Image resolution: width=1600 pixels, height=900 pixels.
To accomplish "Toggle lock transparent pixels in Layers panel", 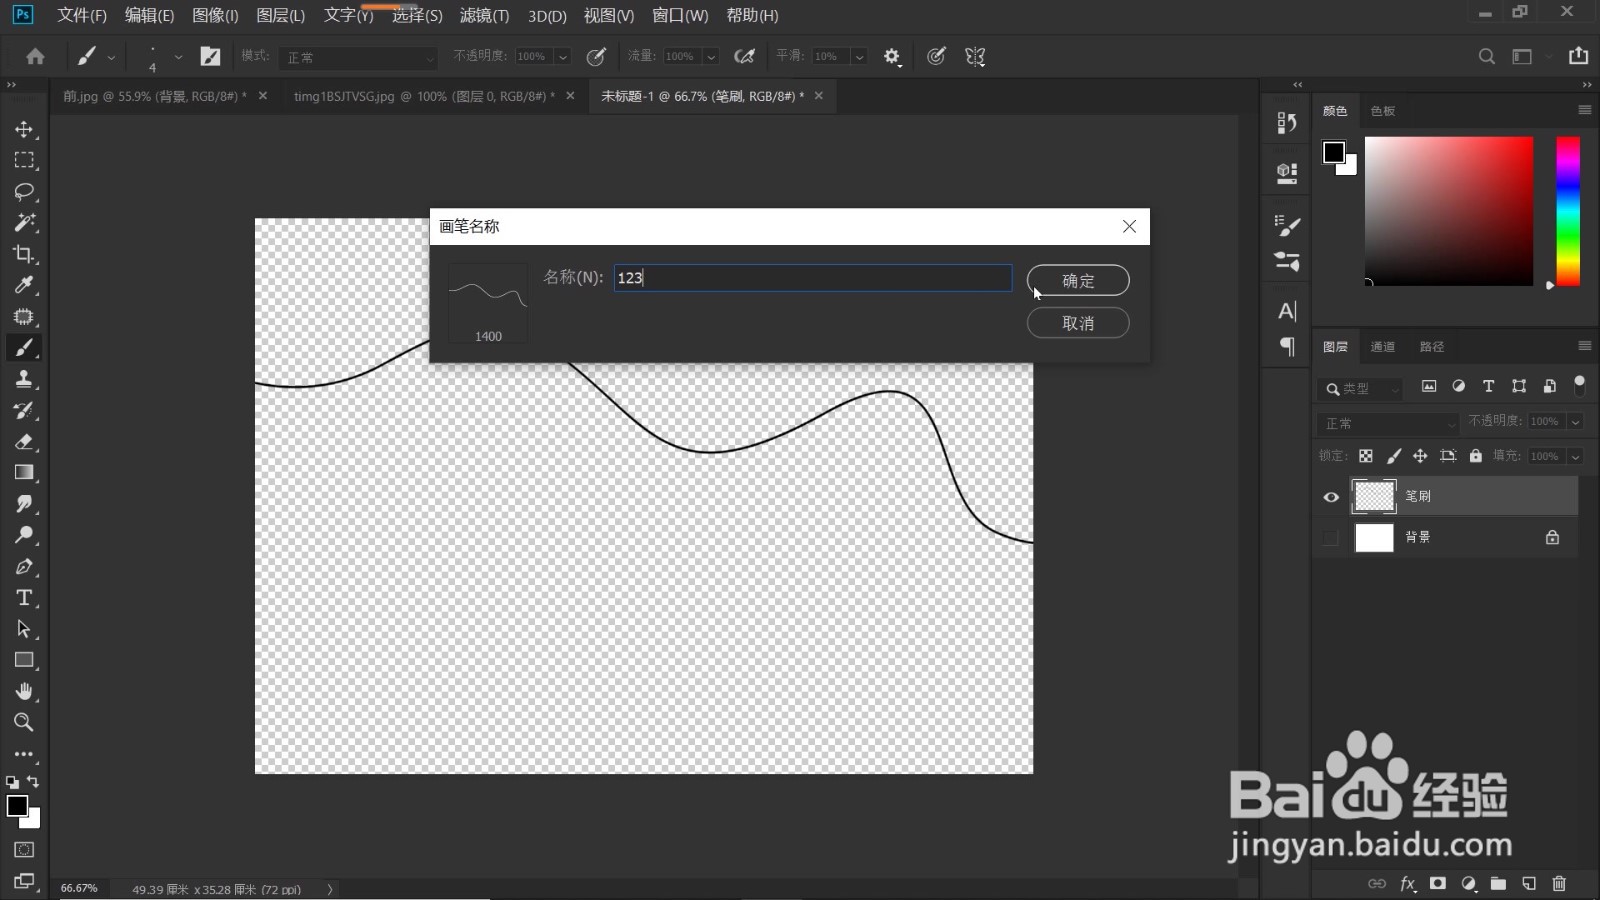I will (x=1366, y=456).
